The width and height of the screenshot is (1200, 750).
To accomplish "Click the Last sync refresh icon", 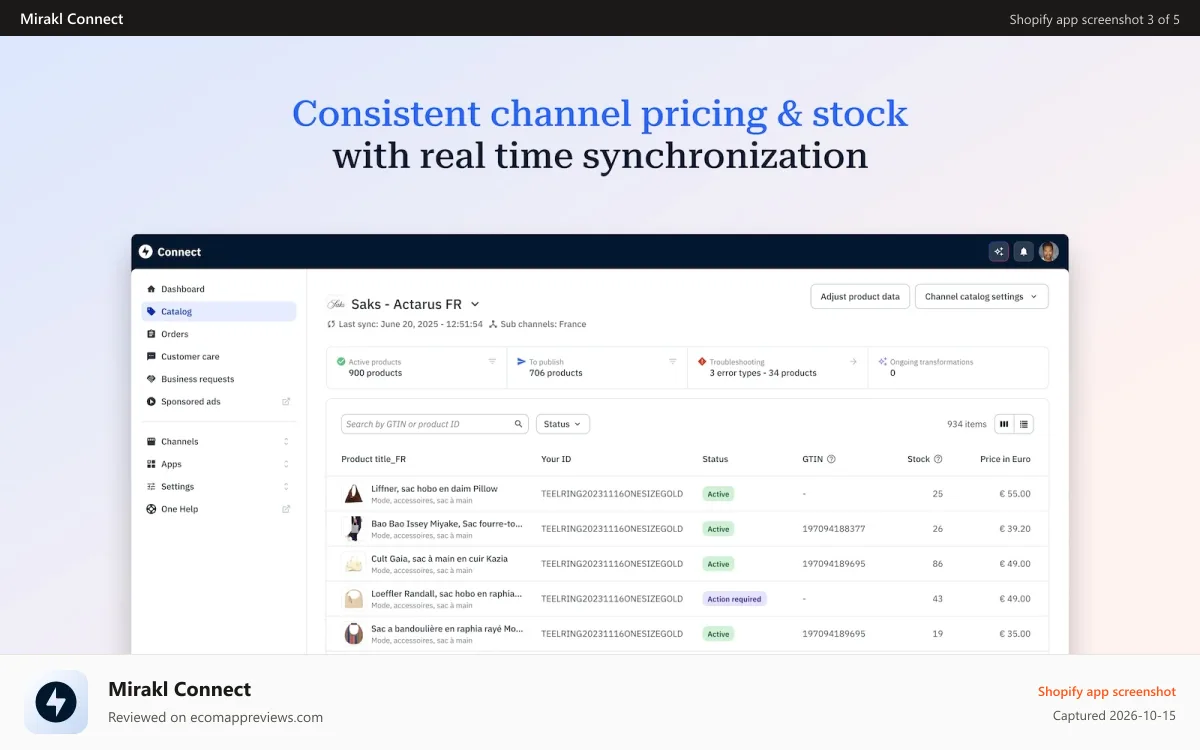I will [x=331, y=324].
